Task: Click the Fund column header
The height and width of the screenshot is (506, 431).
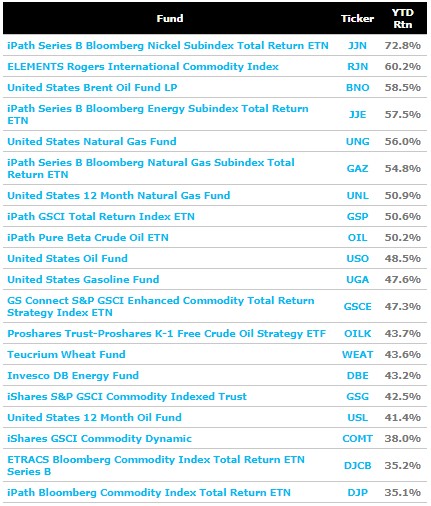Action: coord(170,18)
